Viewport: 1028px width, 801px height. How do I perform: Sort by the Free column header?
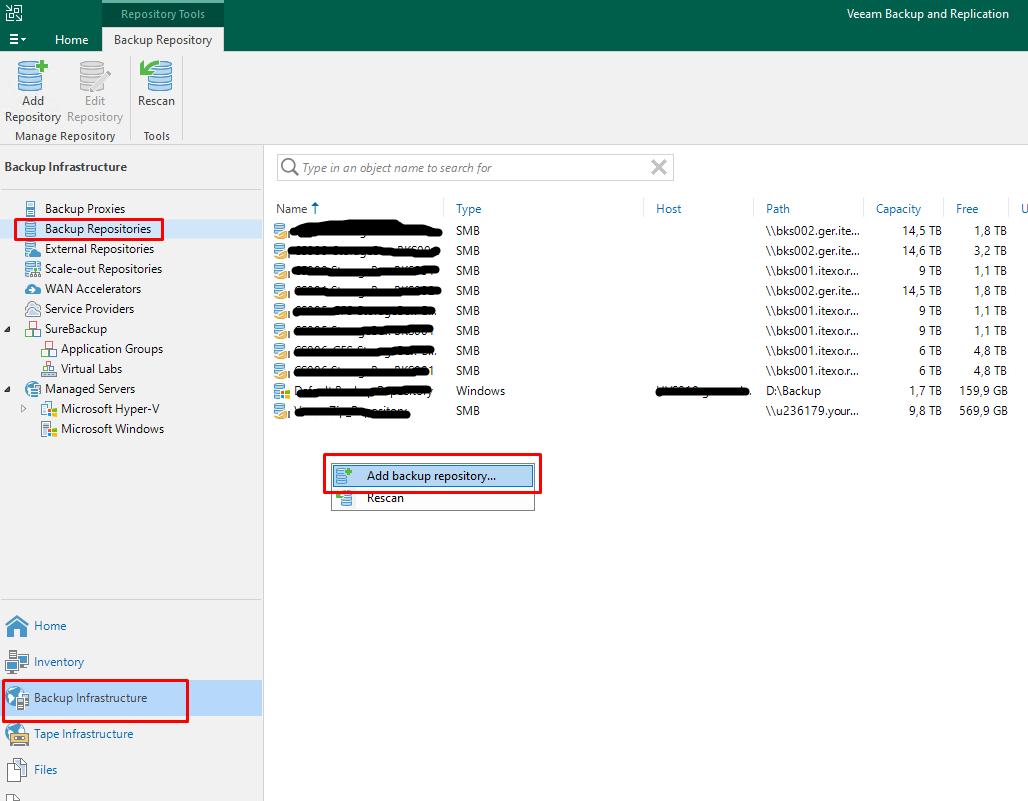(x=967, y=208)
